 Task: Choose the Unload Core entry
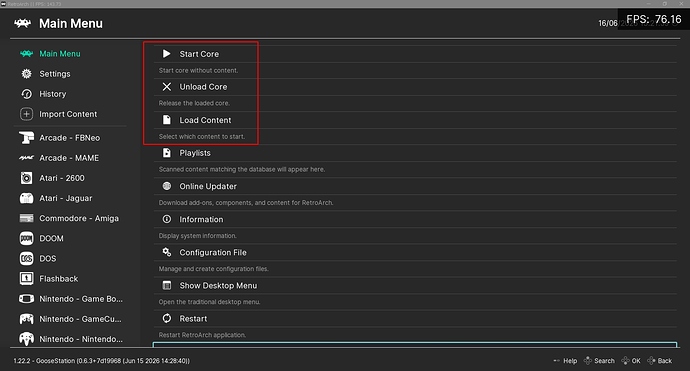point(415,87)
